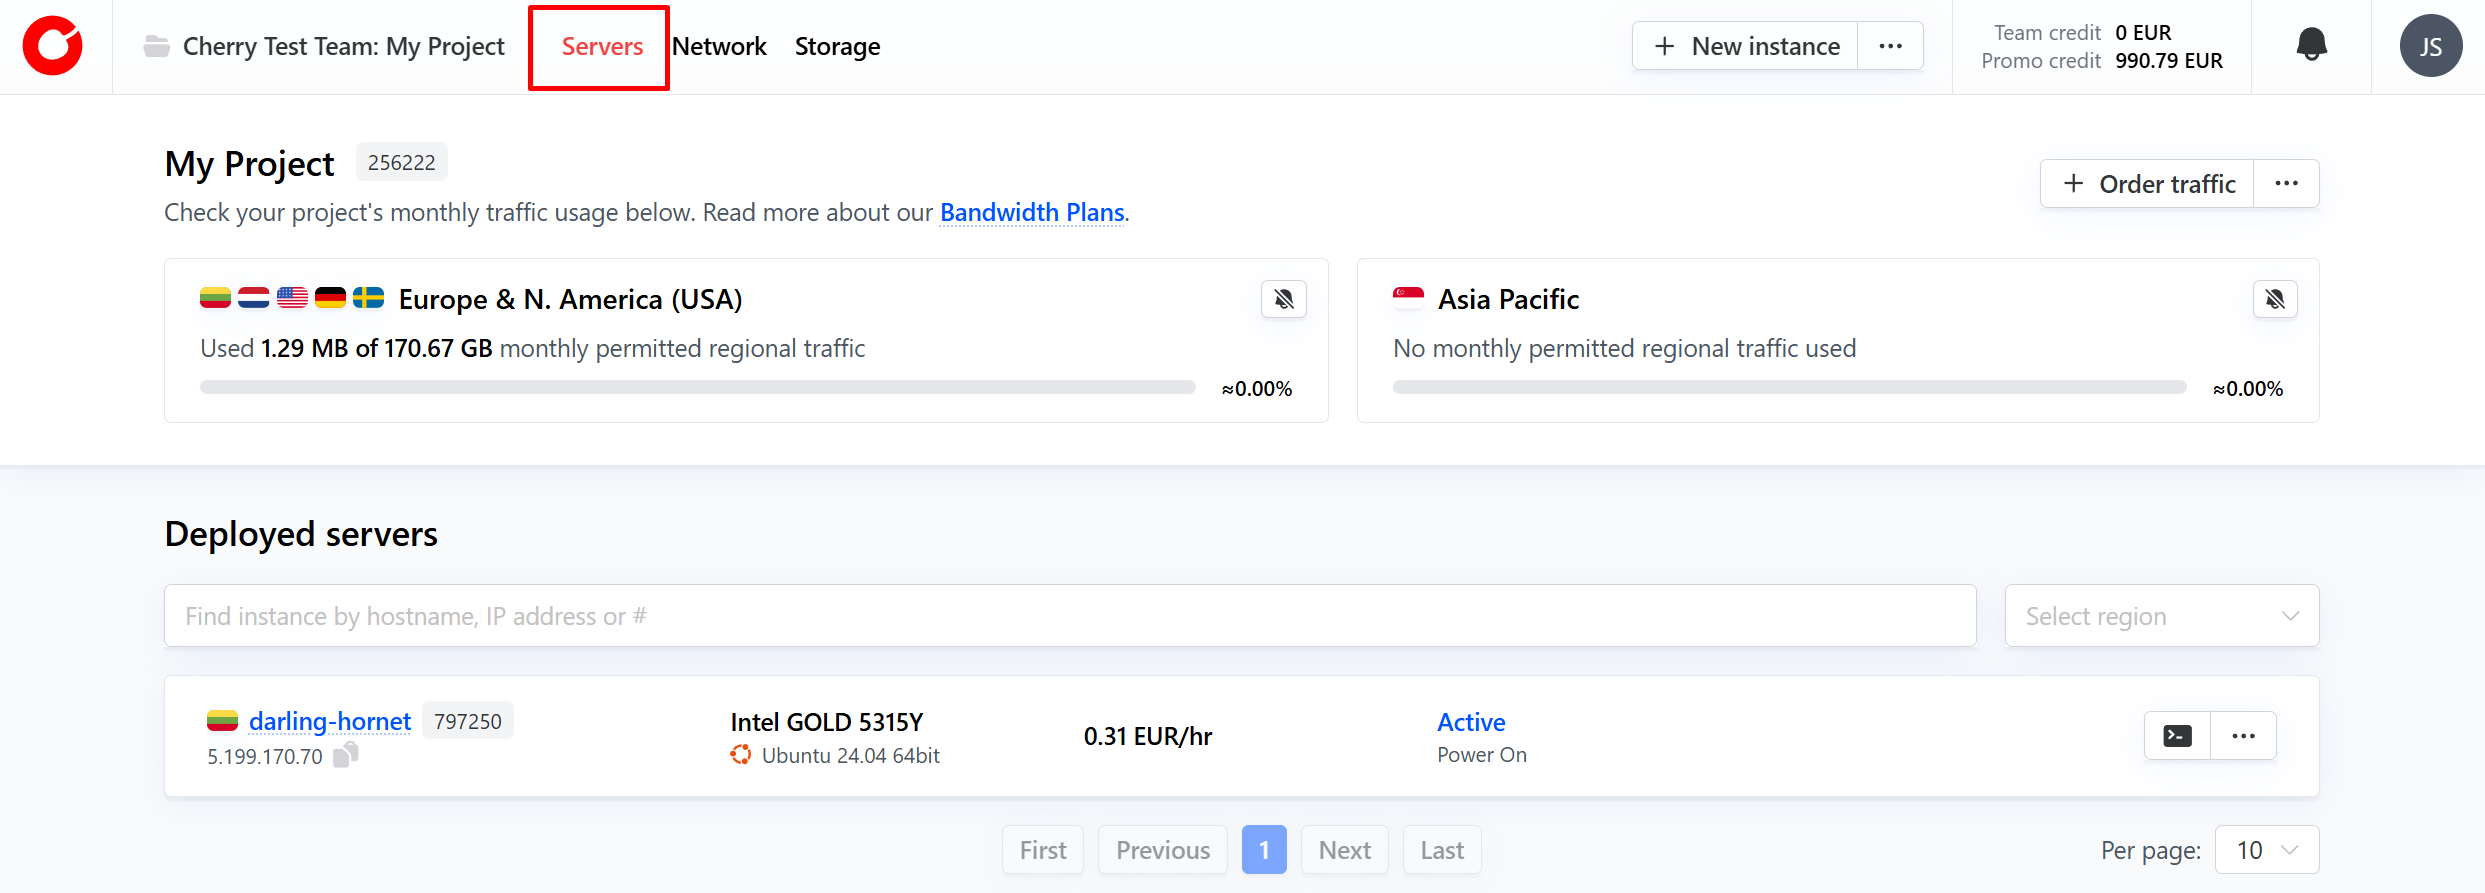Click the plus icon in Order traffic
The image size is (2485, 893).
coord(2074,184)
